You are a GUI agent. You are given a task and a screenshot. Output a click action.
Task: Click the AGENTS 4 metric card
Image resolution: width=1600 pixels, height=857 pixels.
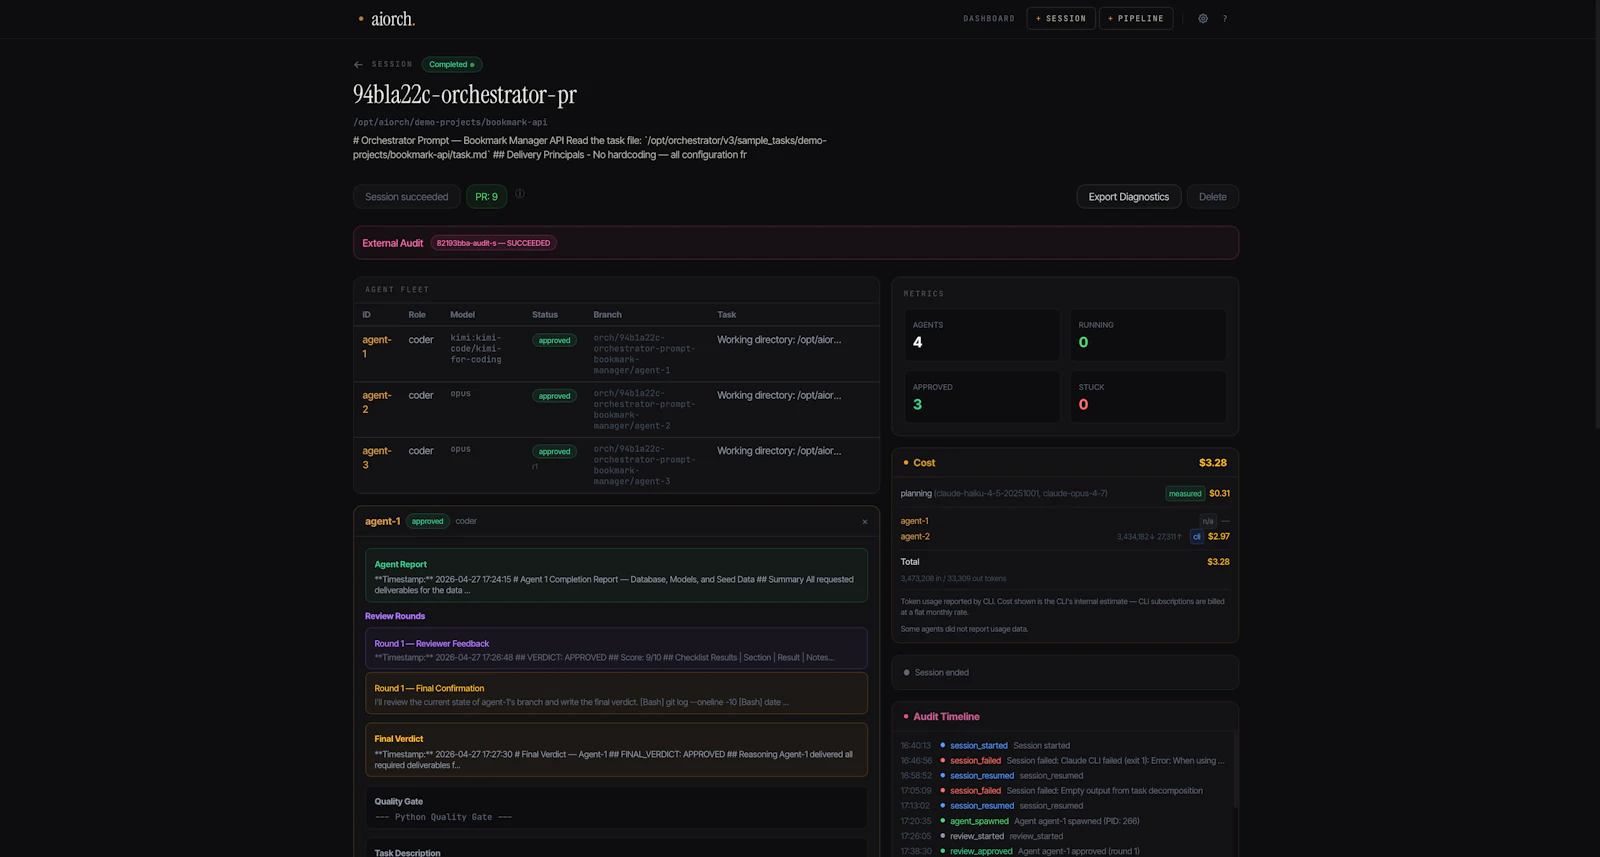point(982,335)
